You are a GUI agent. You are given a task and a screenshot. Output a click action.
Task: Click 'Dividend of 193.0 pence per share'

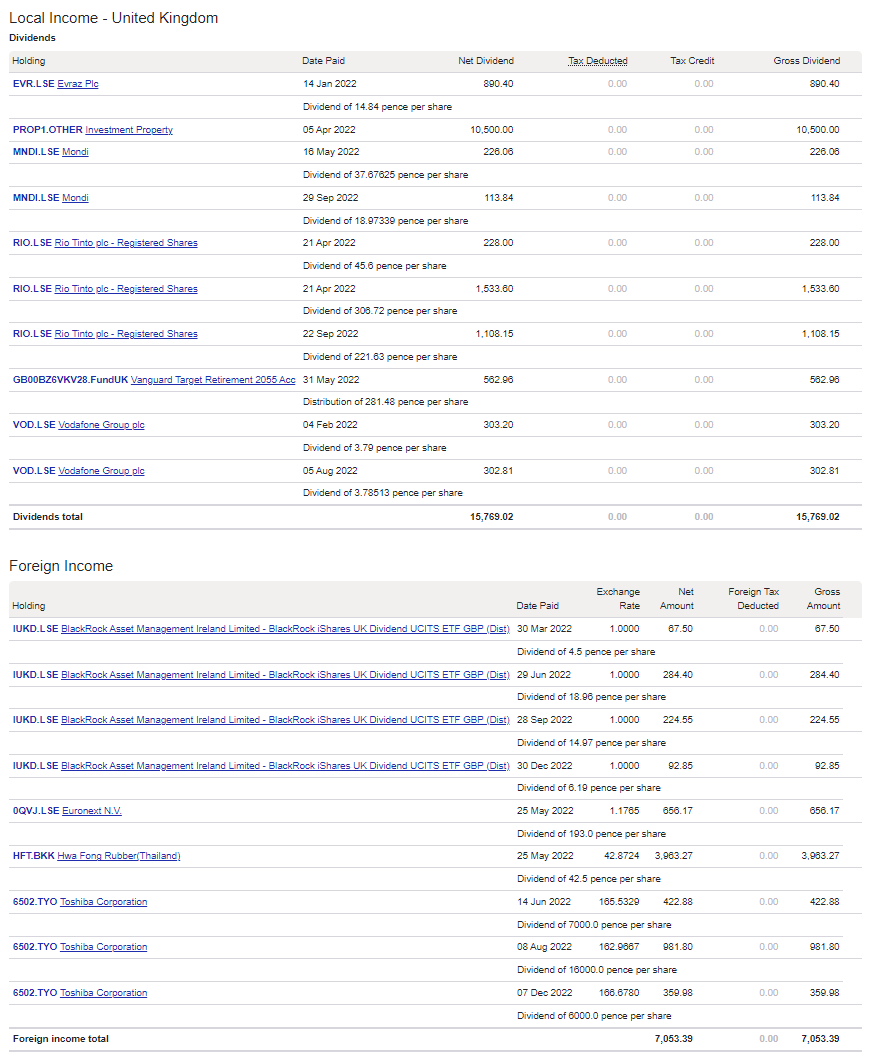click(591, 833)
